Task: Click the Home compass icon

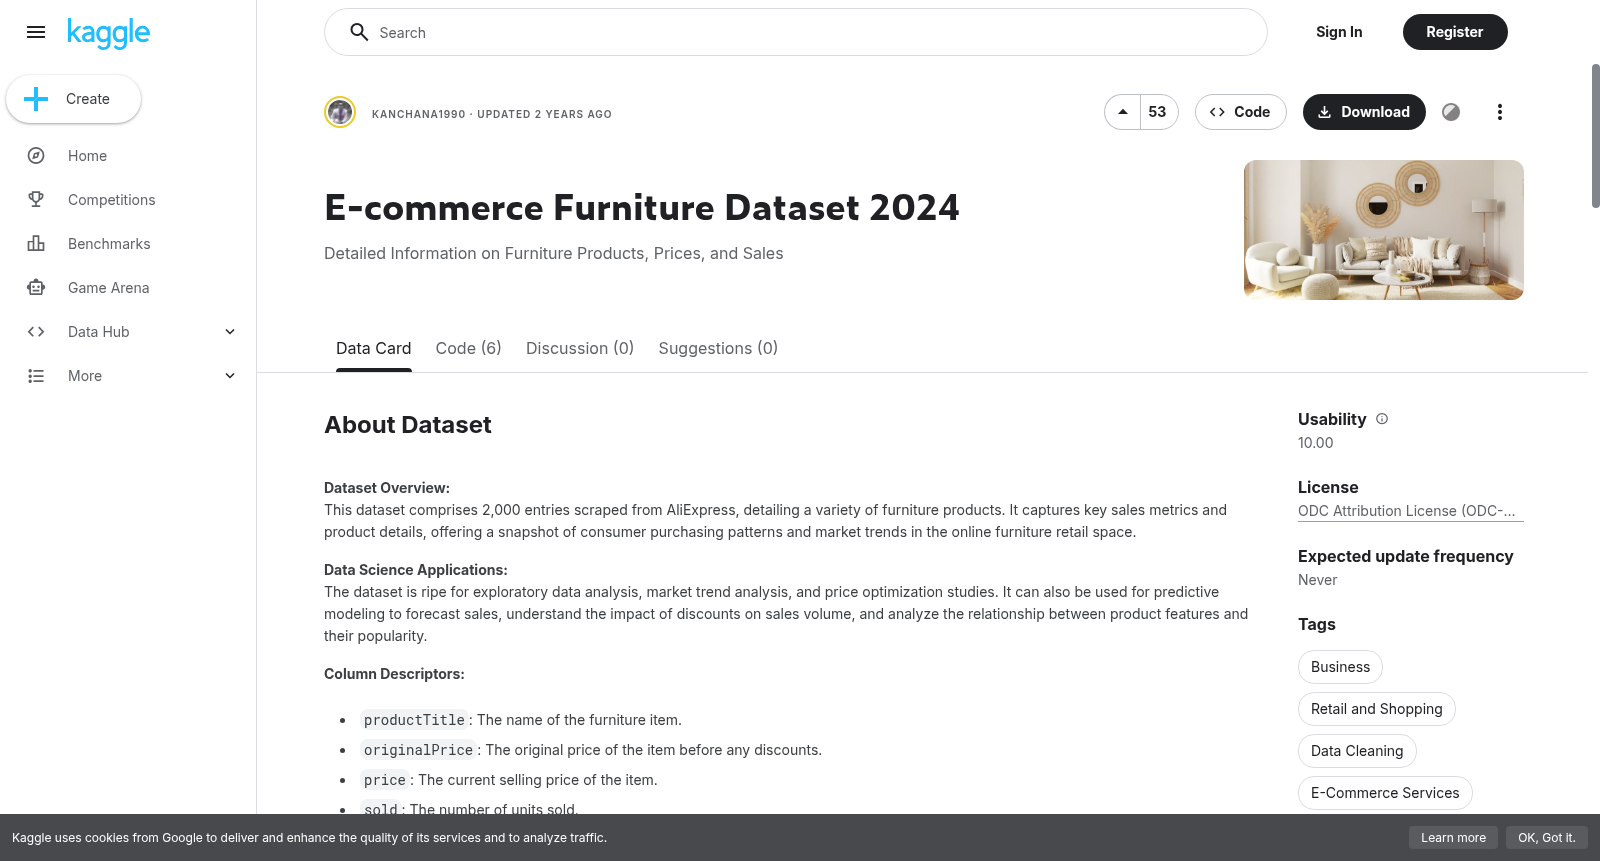Action: tap(36, 156)
